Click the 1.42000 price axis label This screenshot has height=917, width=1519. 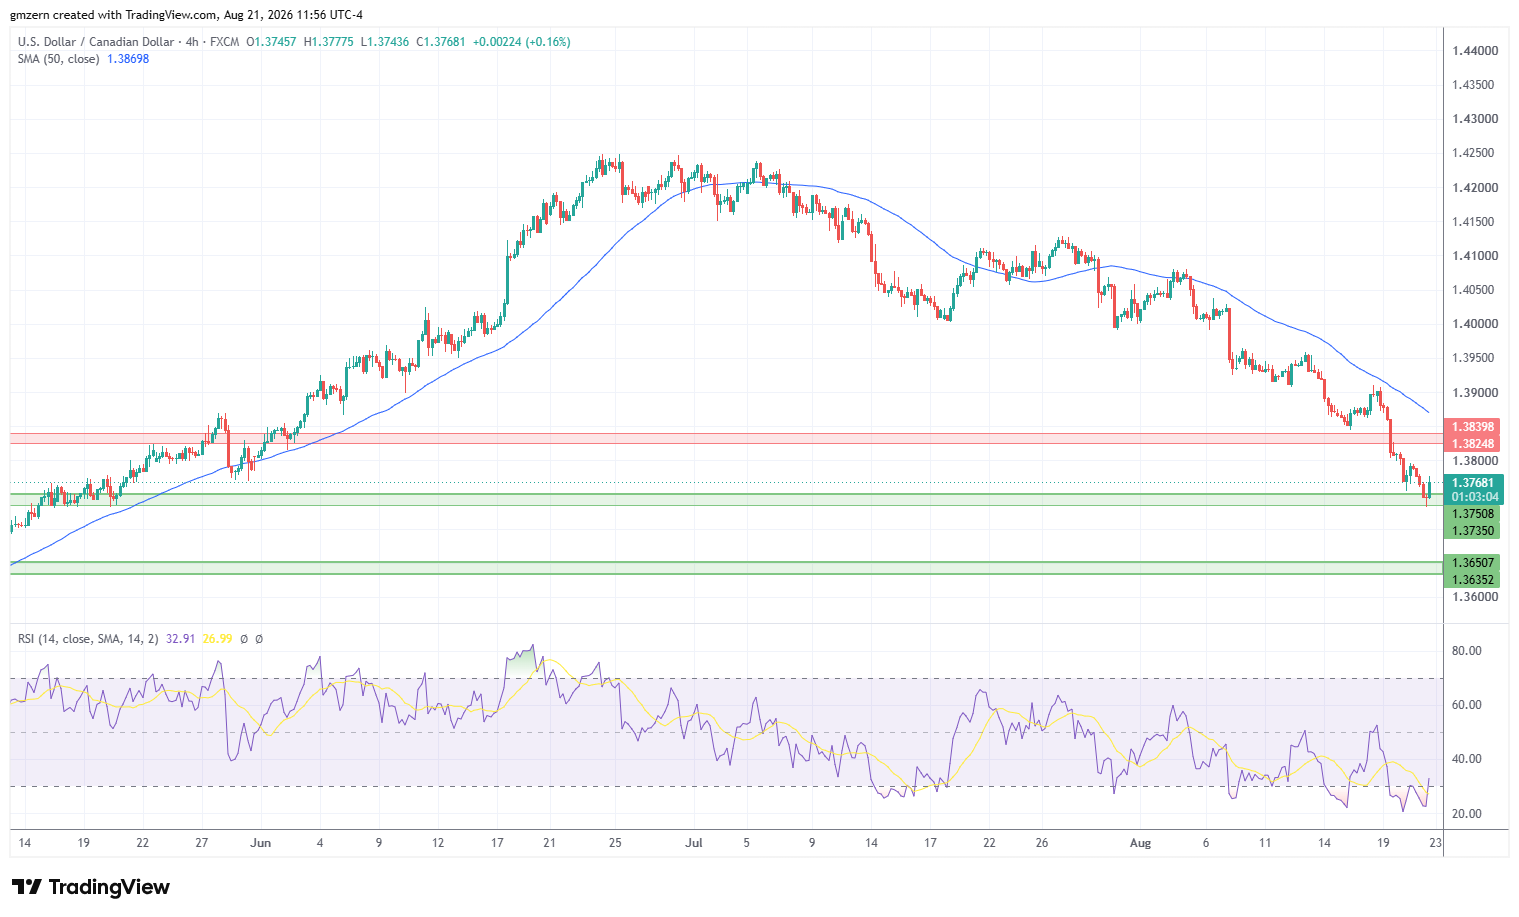coord(1475,188)
